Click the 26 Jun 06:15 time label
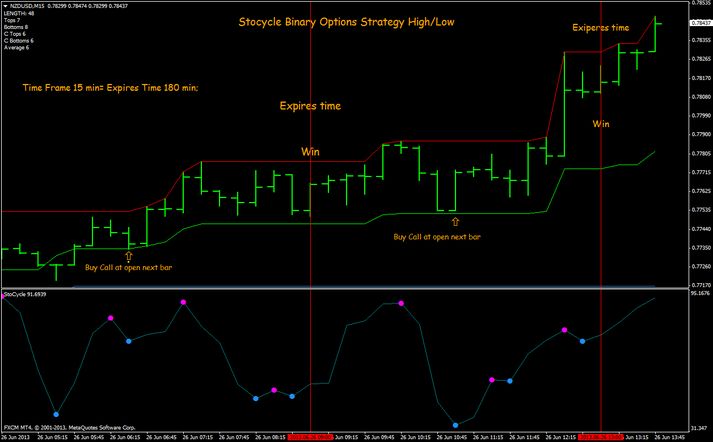The width and height of the screenshot is (713, 442). tap(126, 437)
